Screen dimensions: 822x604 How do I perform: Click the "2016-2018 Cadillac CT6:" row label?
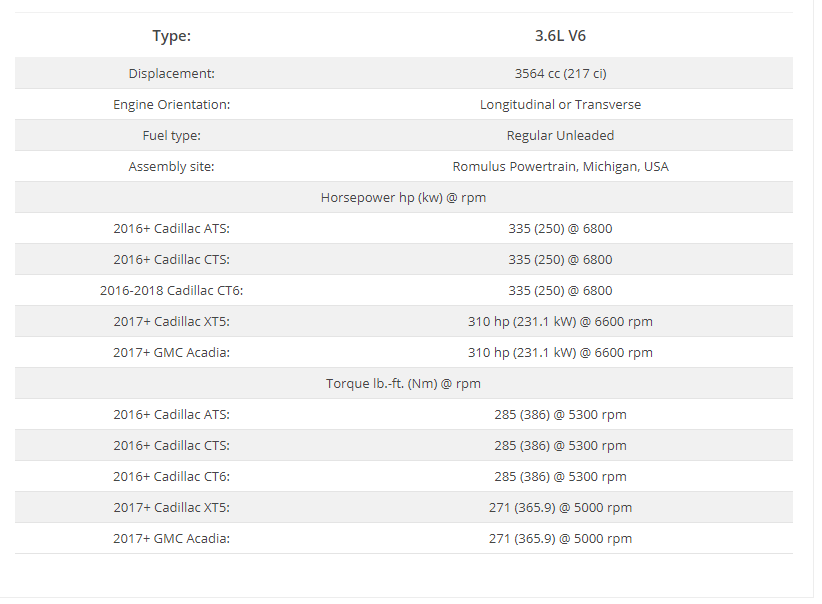[171, 290]
